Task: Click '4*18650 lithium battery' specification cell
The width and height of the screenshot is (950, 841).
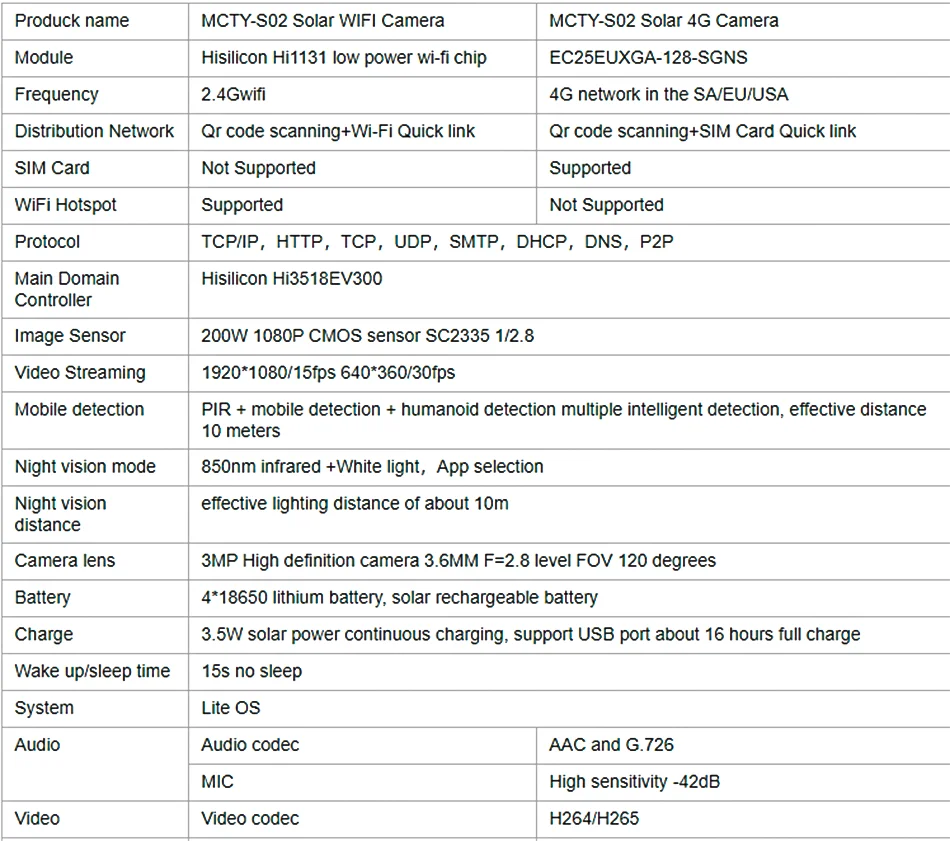Action: 569,598
